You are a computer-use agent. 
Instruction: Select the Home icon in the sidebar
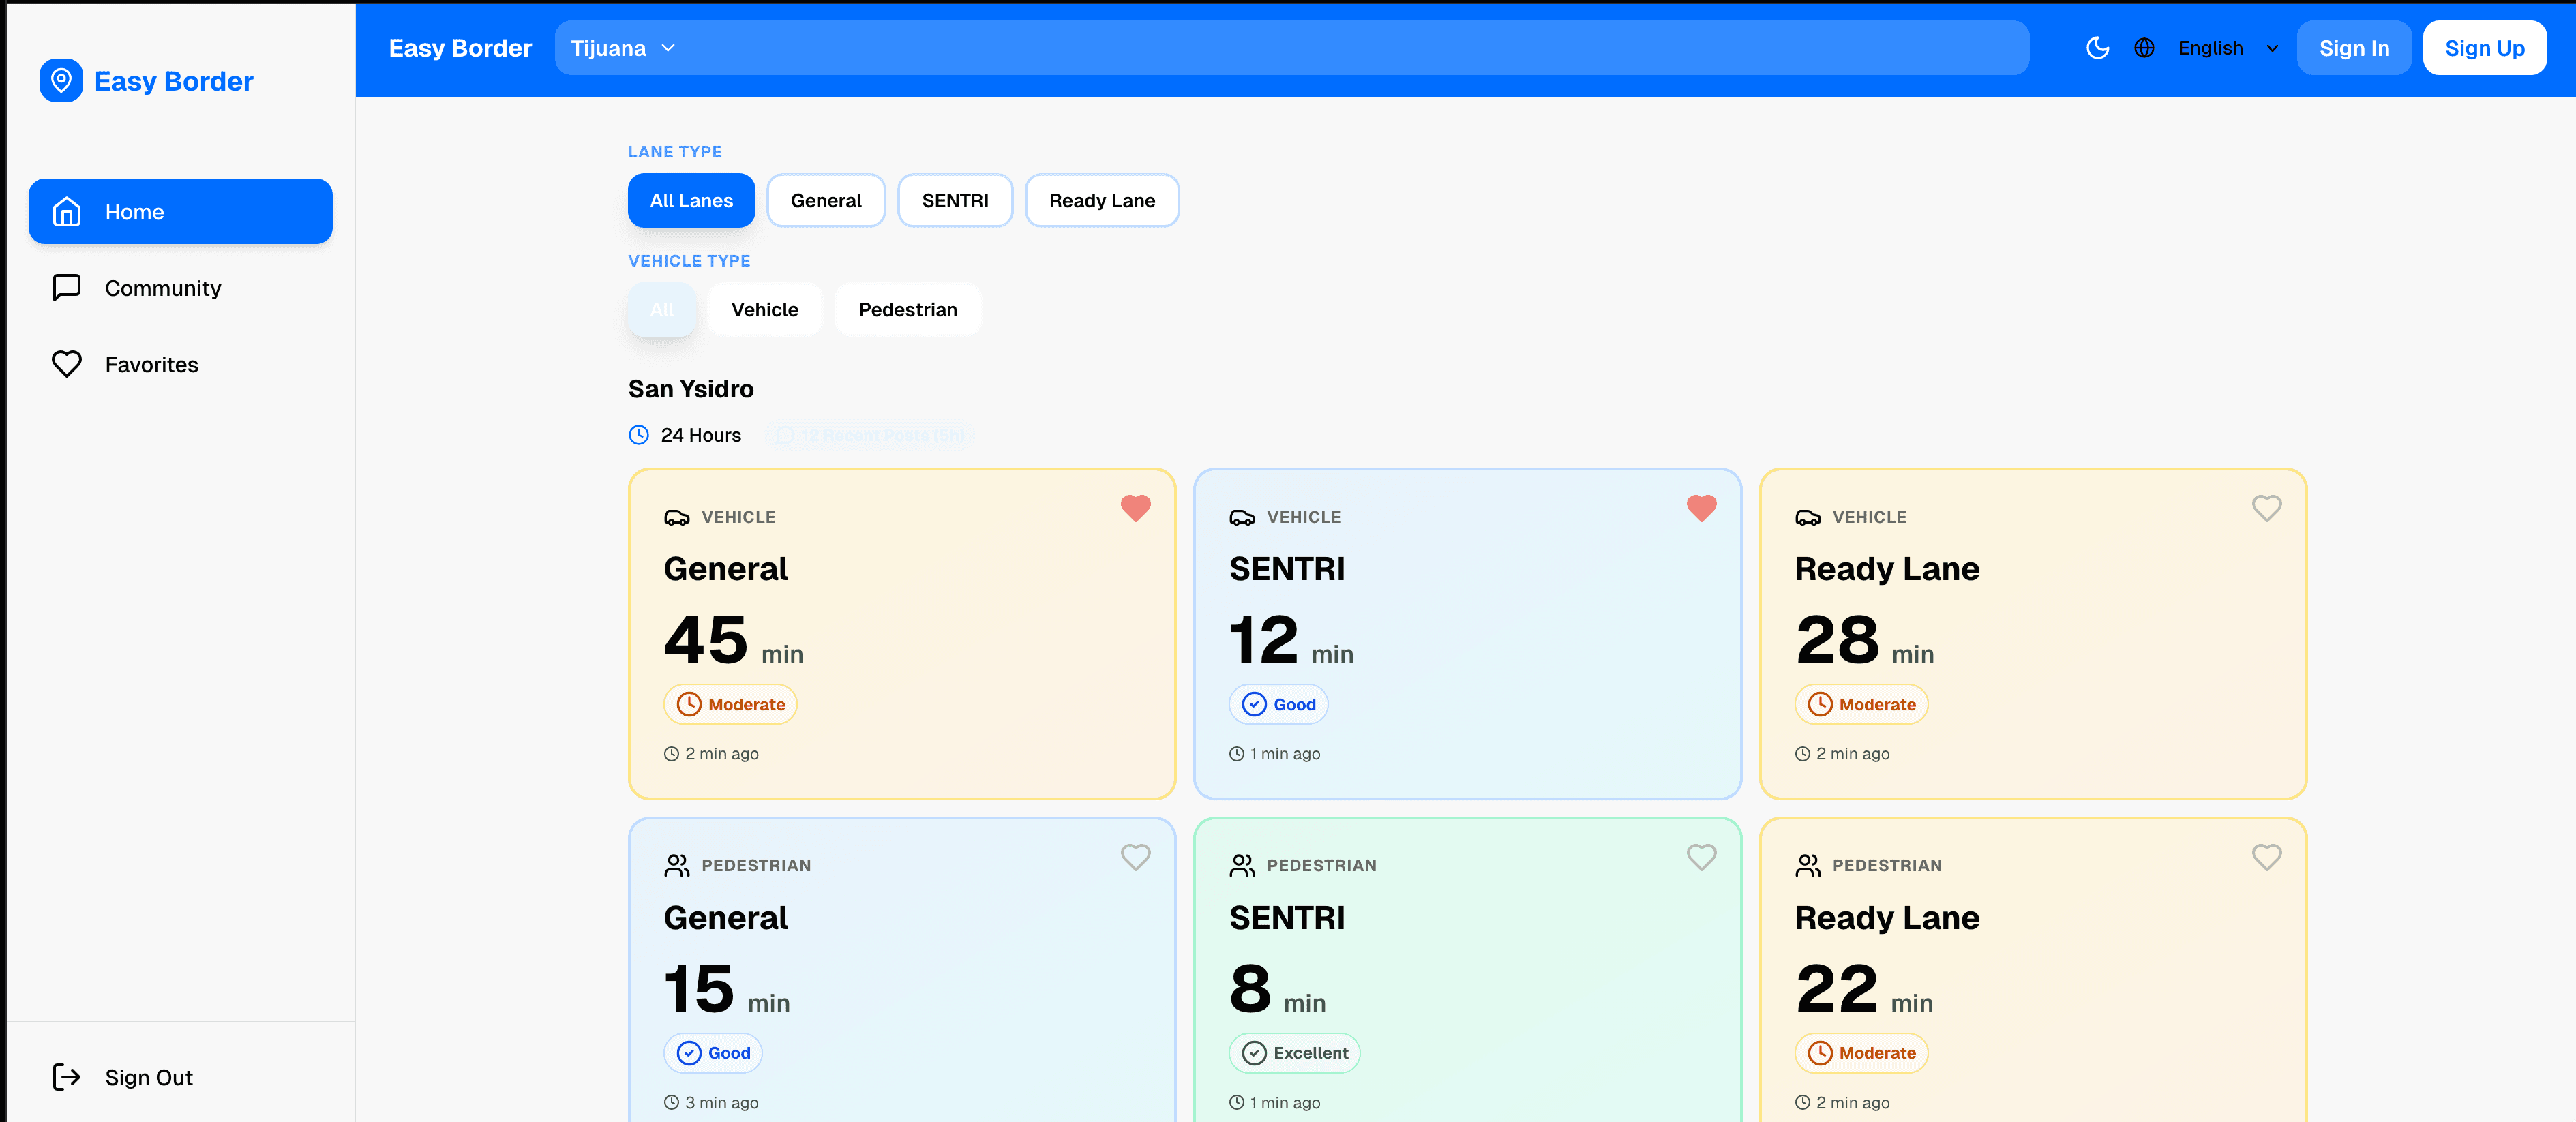point(66,211)
